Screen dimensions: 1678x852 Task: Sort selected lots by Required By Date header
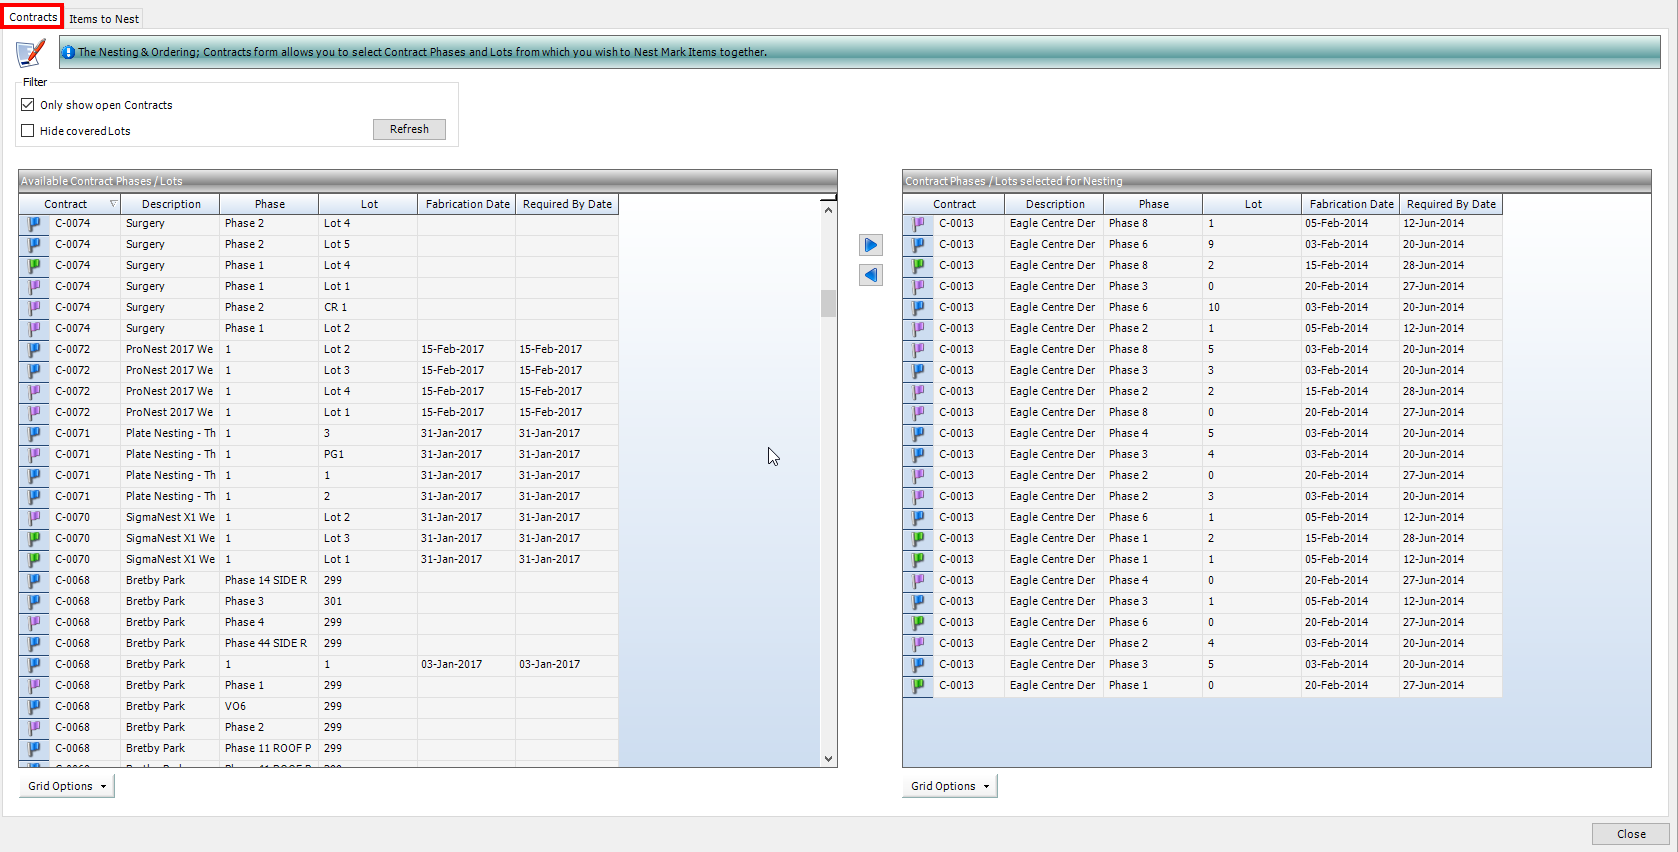(x=1450, y=204)
